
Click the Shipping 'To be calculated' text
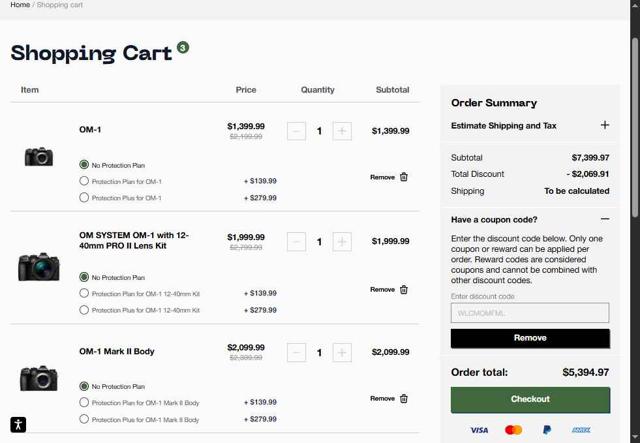pos(577,191)
